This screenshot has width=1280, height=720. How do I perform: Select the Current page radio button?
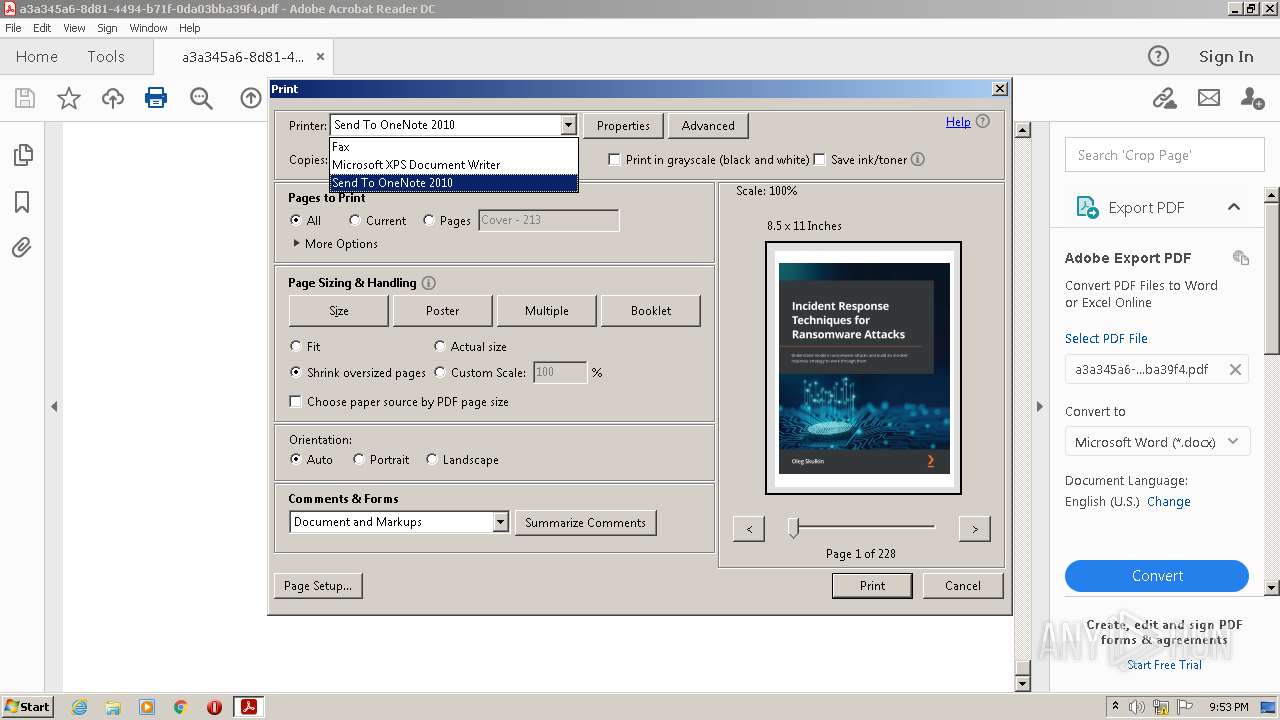(x=355, y=220)
